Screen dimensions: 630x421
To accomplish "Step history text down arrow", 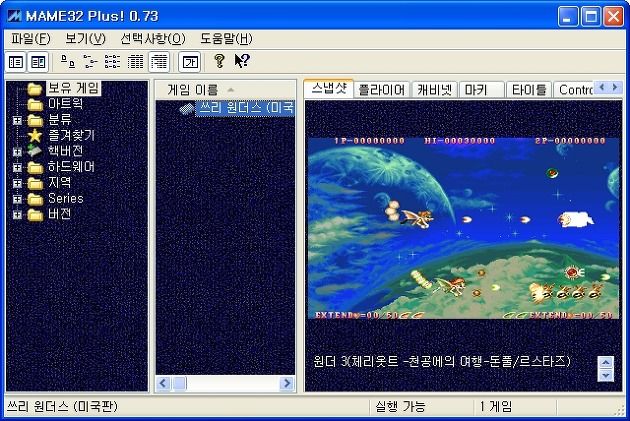I will pyautogui.click(x=605, y=375).
